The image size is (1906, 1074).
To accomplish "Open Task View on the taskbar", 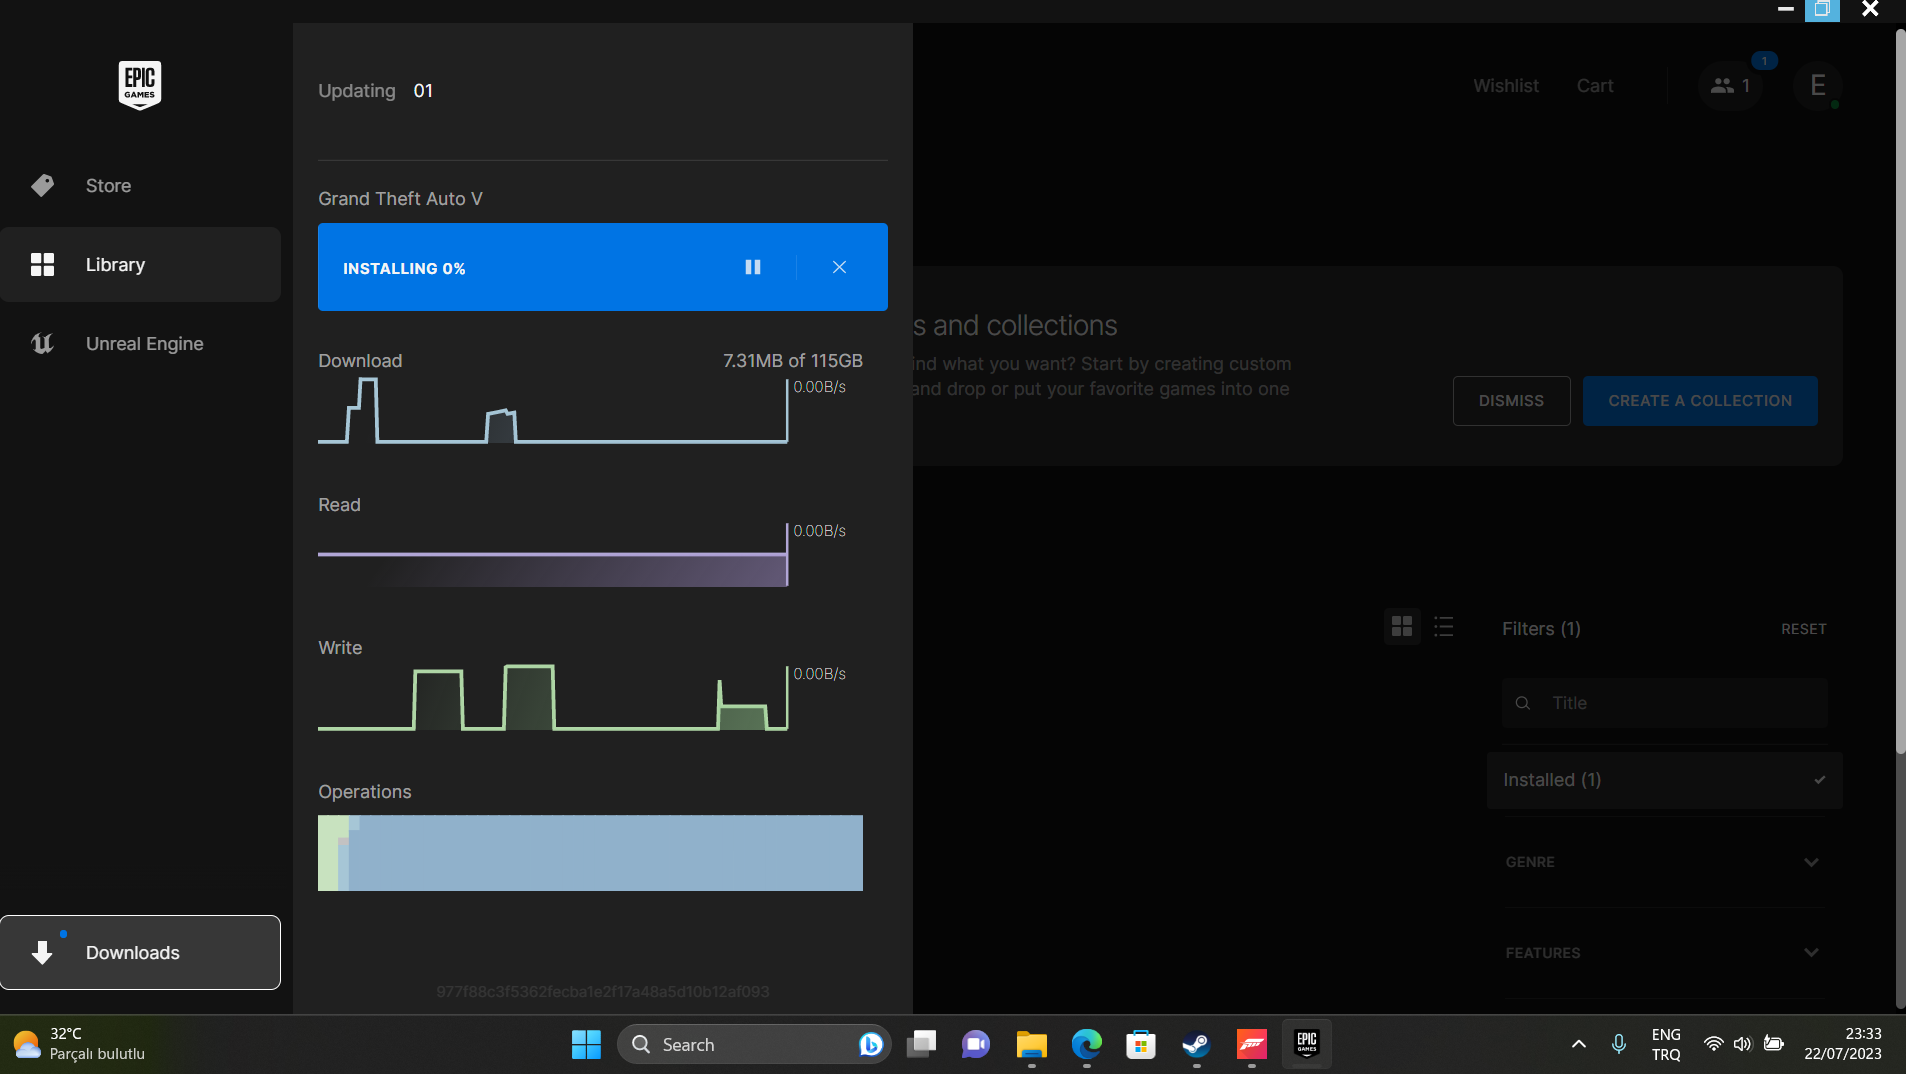I will click(x=921, y=1045).
